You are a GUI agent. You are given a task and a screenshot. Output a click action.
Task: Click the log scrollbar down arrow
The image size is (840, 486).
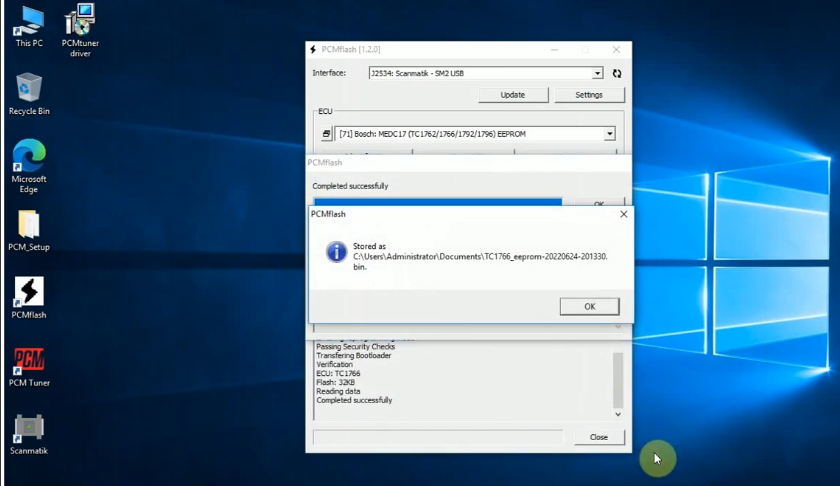618,414
